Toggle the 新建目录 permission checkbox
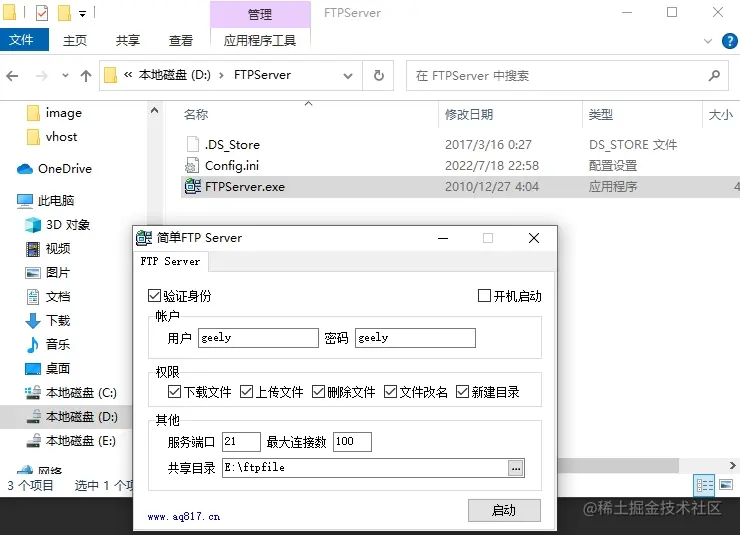The height and width of the screenshot is (535, 740). pos(462,392)
